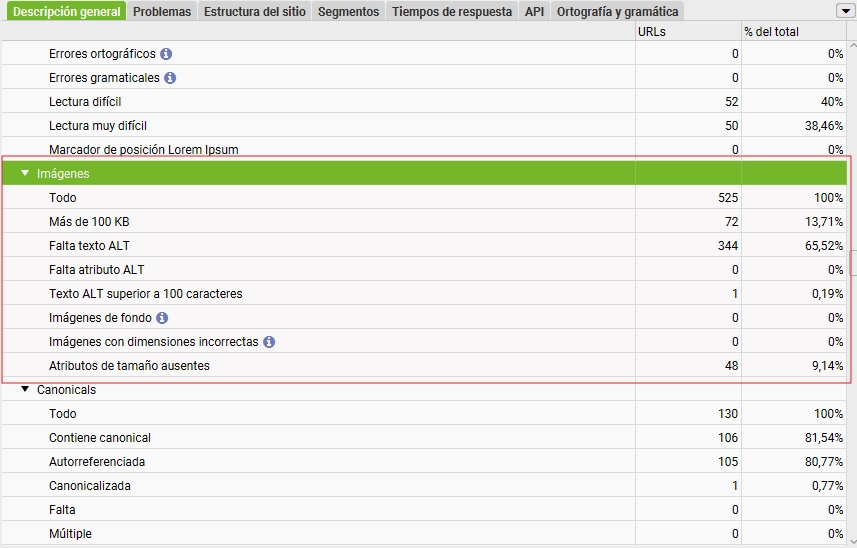Select the Contiene canonical row
Image resolution: width=857 pixels, height=548 pixels.
[424, 438]
